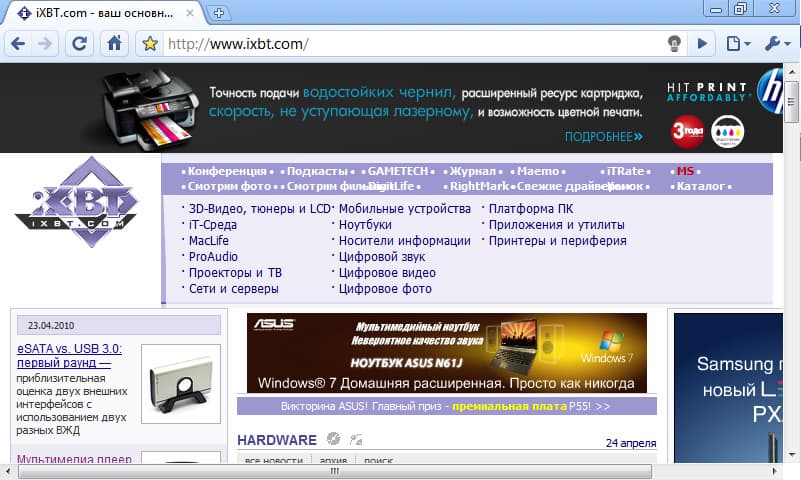Click the HP logo in banner
This screenshot has width=801, height=480.
click(x=770, y=92)
